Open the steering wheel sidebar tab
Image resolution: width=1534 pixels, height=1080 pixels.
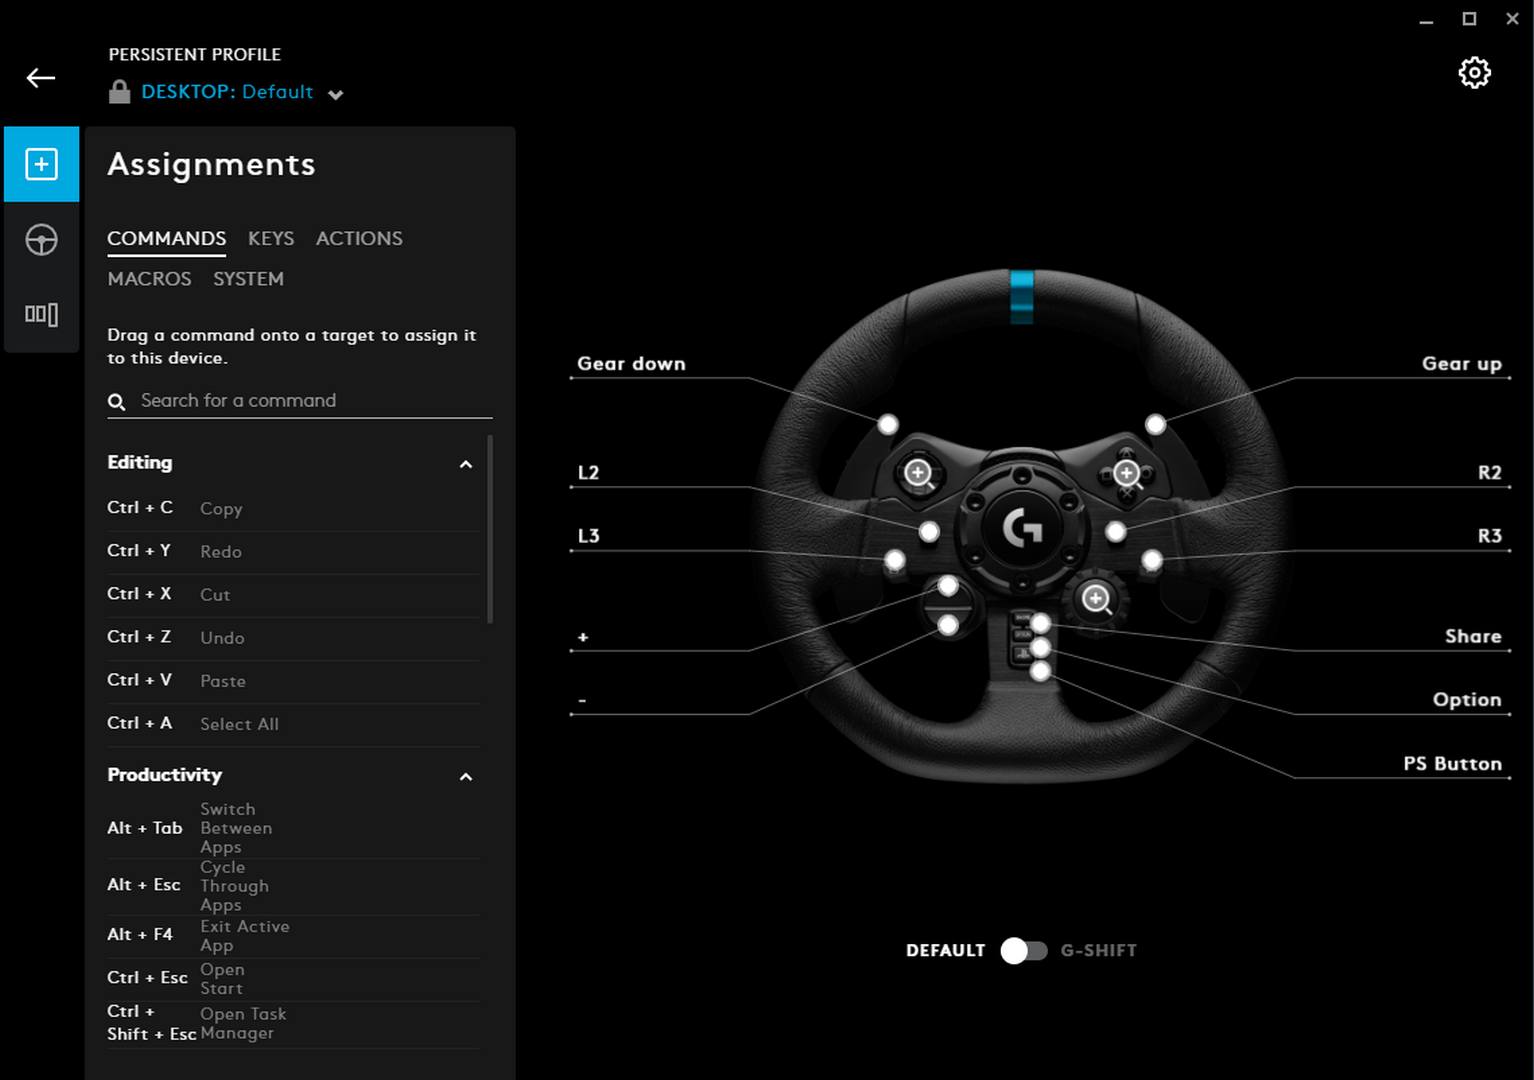pyautogui.click(x=41, y=240)
